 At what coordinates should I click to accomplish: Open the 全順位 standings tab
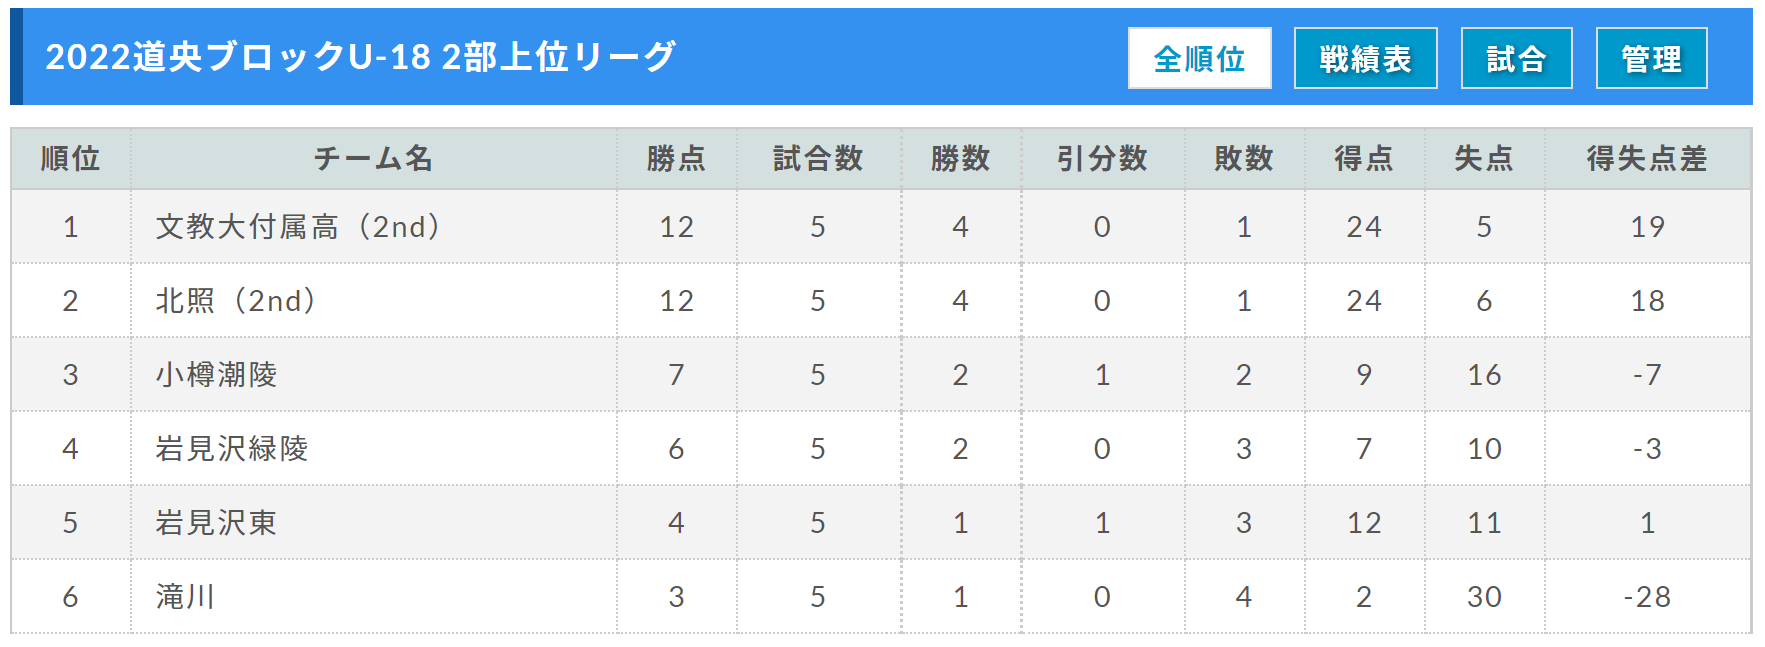pyautogui.click(x=1199, y=58)
